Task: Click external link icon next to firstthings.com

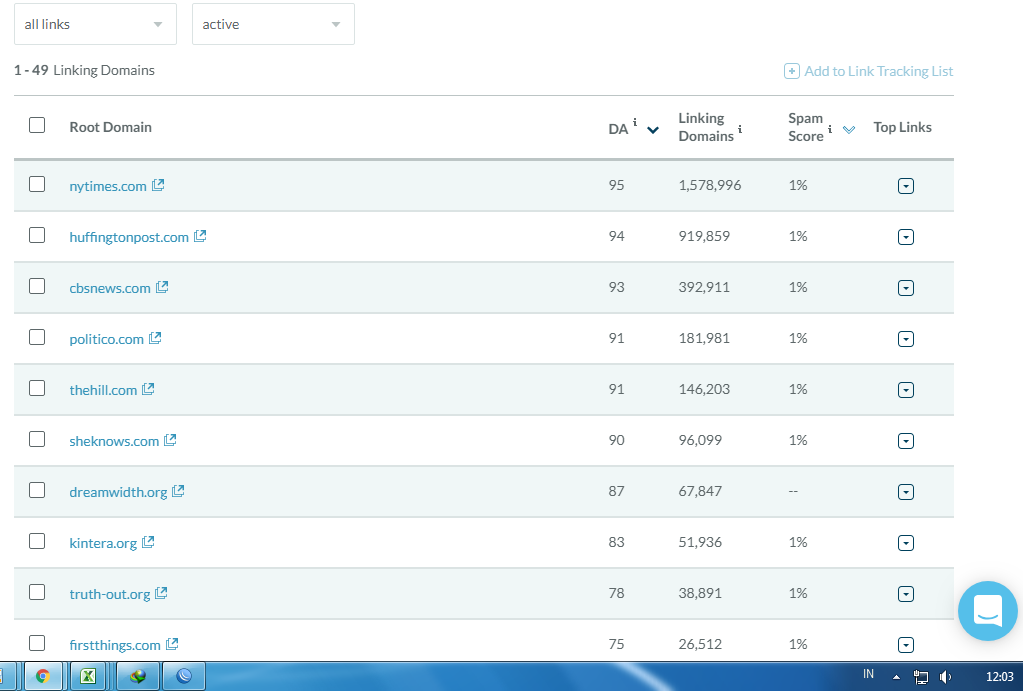Action: (172, 644)
